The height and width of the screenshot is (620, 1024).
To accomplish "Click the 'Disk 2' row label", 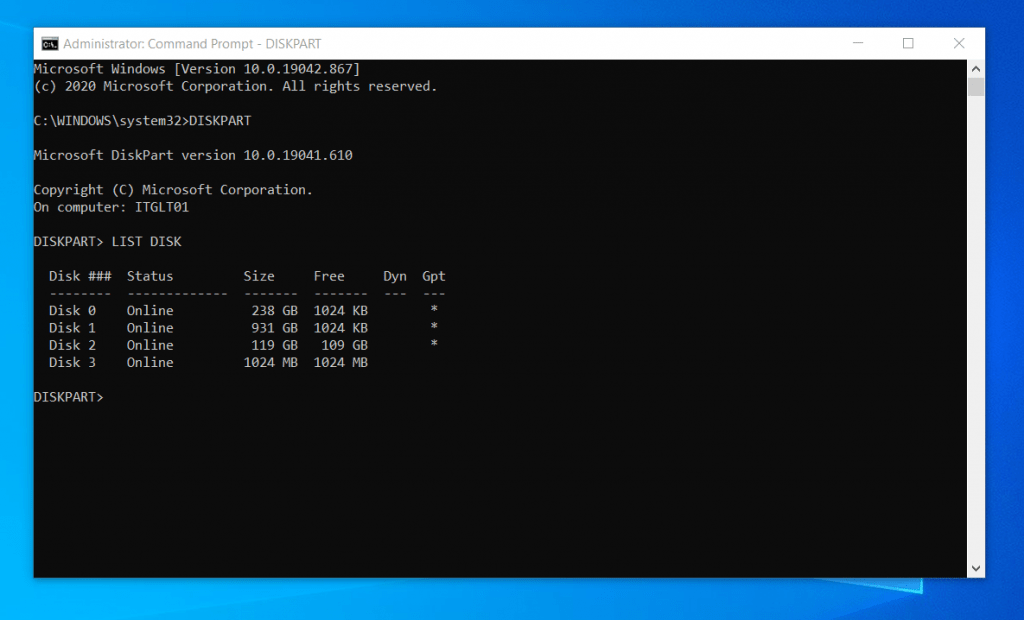I will 72,345.
